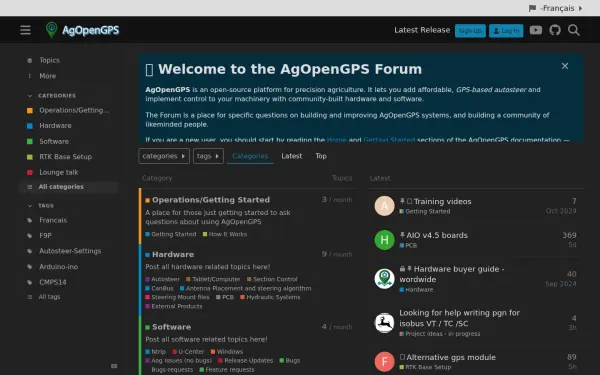Open the YouTube channel icon

click(536, 30)
